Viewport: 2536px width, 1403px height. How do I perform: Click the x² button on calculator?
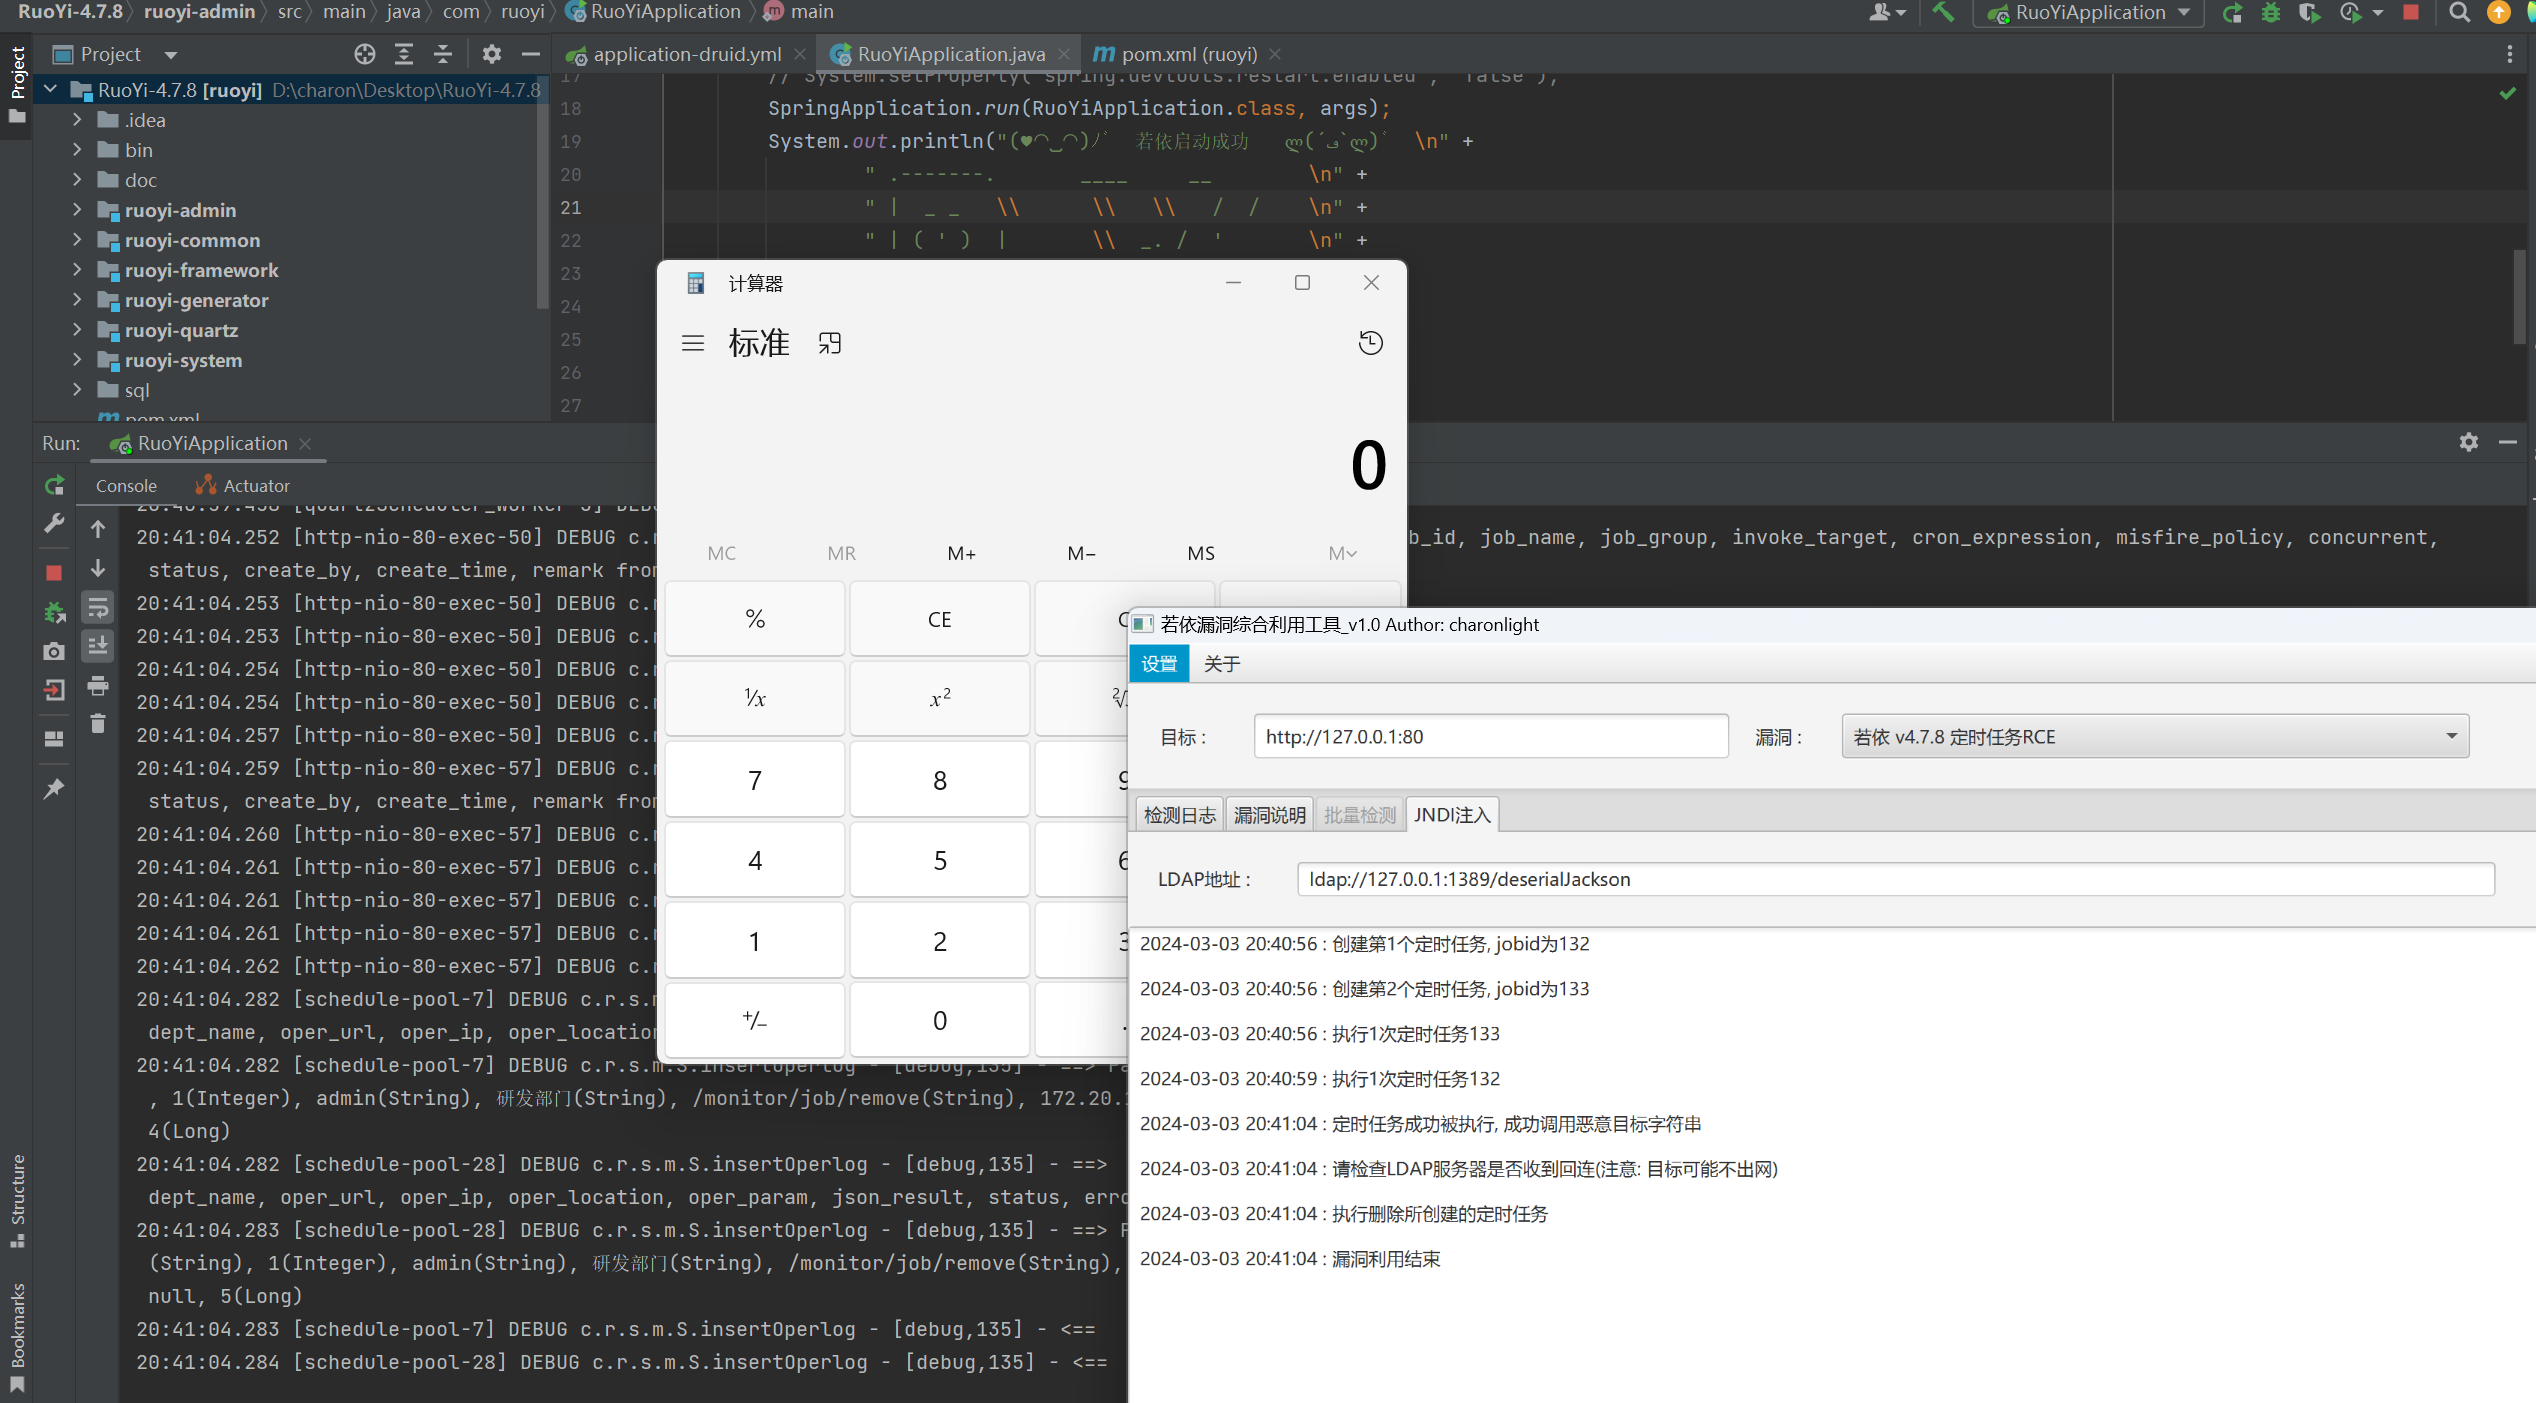coord(939,699)
